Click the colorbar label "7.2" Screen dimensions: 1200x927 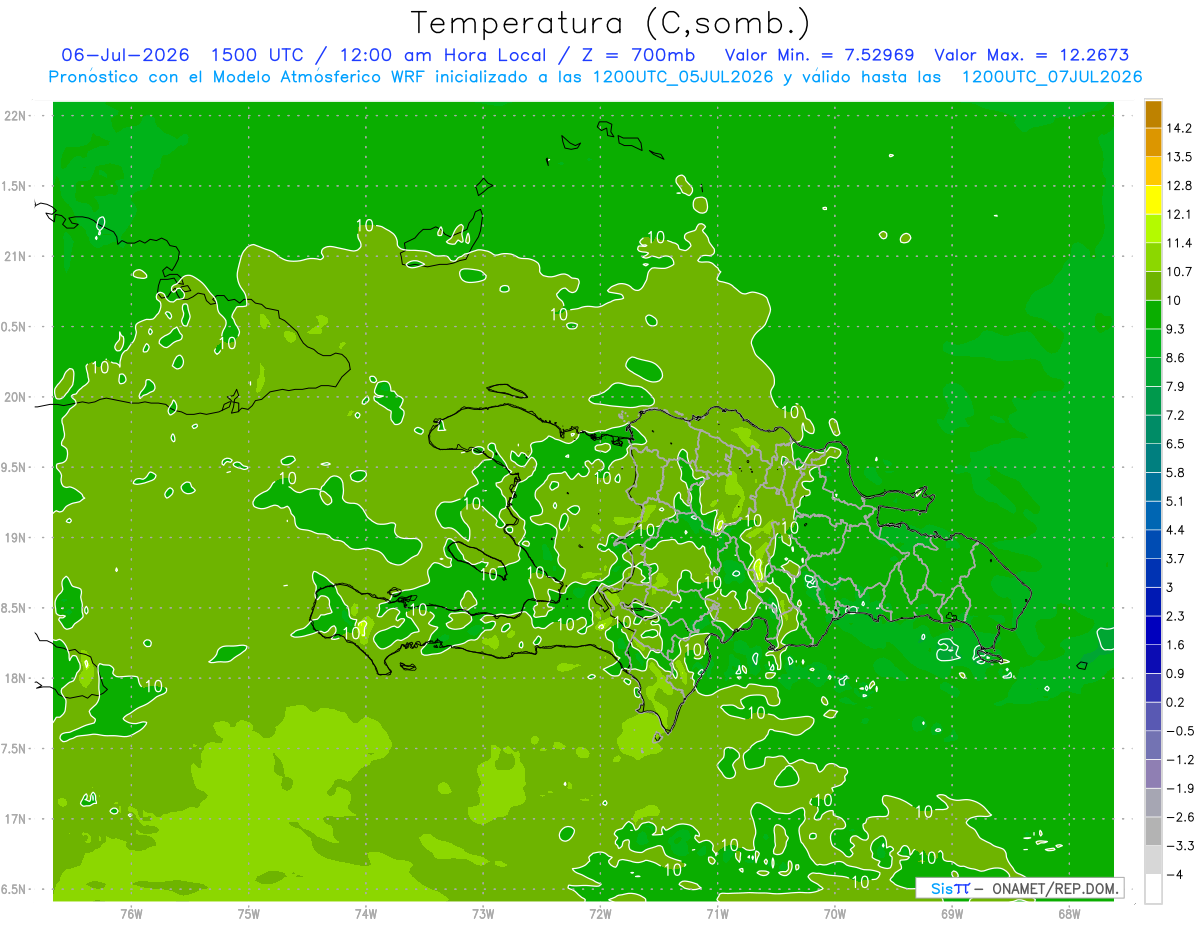tap(1176, 415)
